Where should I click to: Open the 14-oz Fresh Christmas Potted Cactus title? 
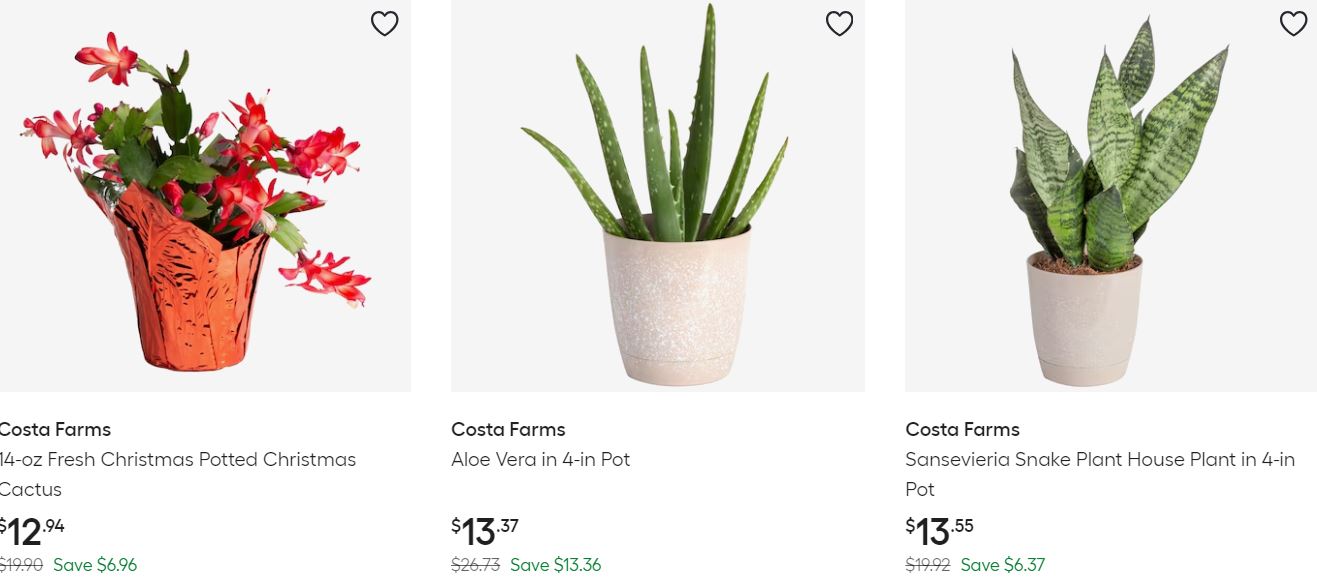click(x=177, y=460)
